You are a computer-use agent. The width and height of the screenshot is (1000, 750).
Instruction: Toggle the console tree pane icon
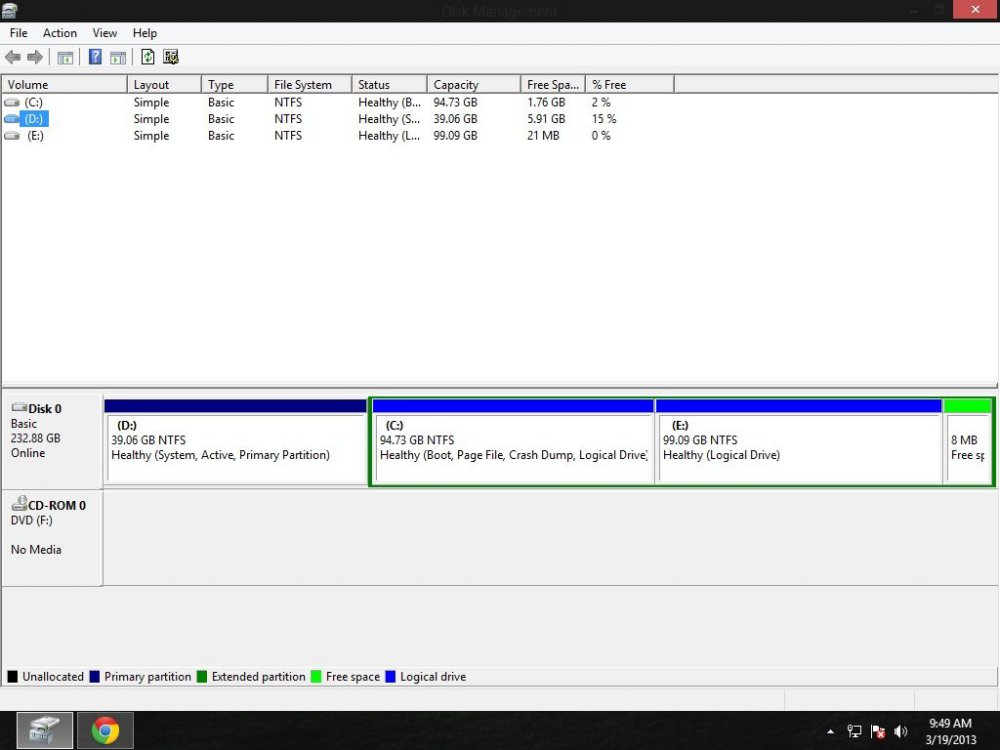tap(64, 57)
